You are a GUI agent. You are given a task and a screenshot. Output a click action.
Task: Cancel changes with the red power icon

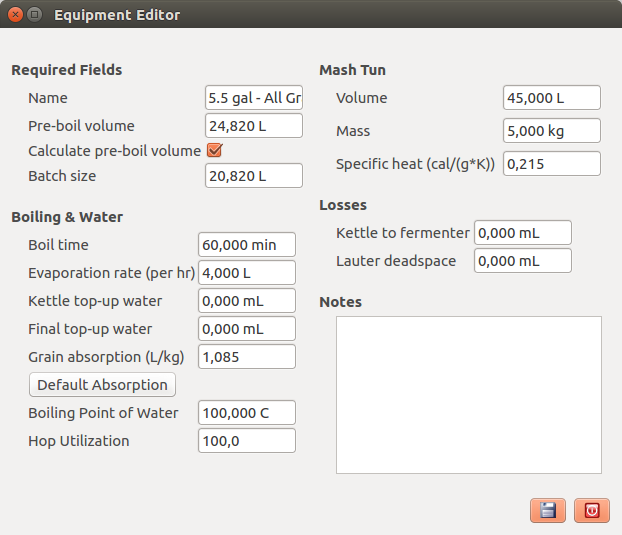592,510
